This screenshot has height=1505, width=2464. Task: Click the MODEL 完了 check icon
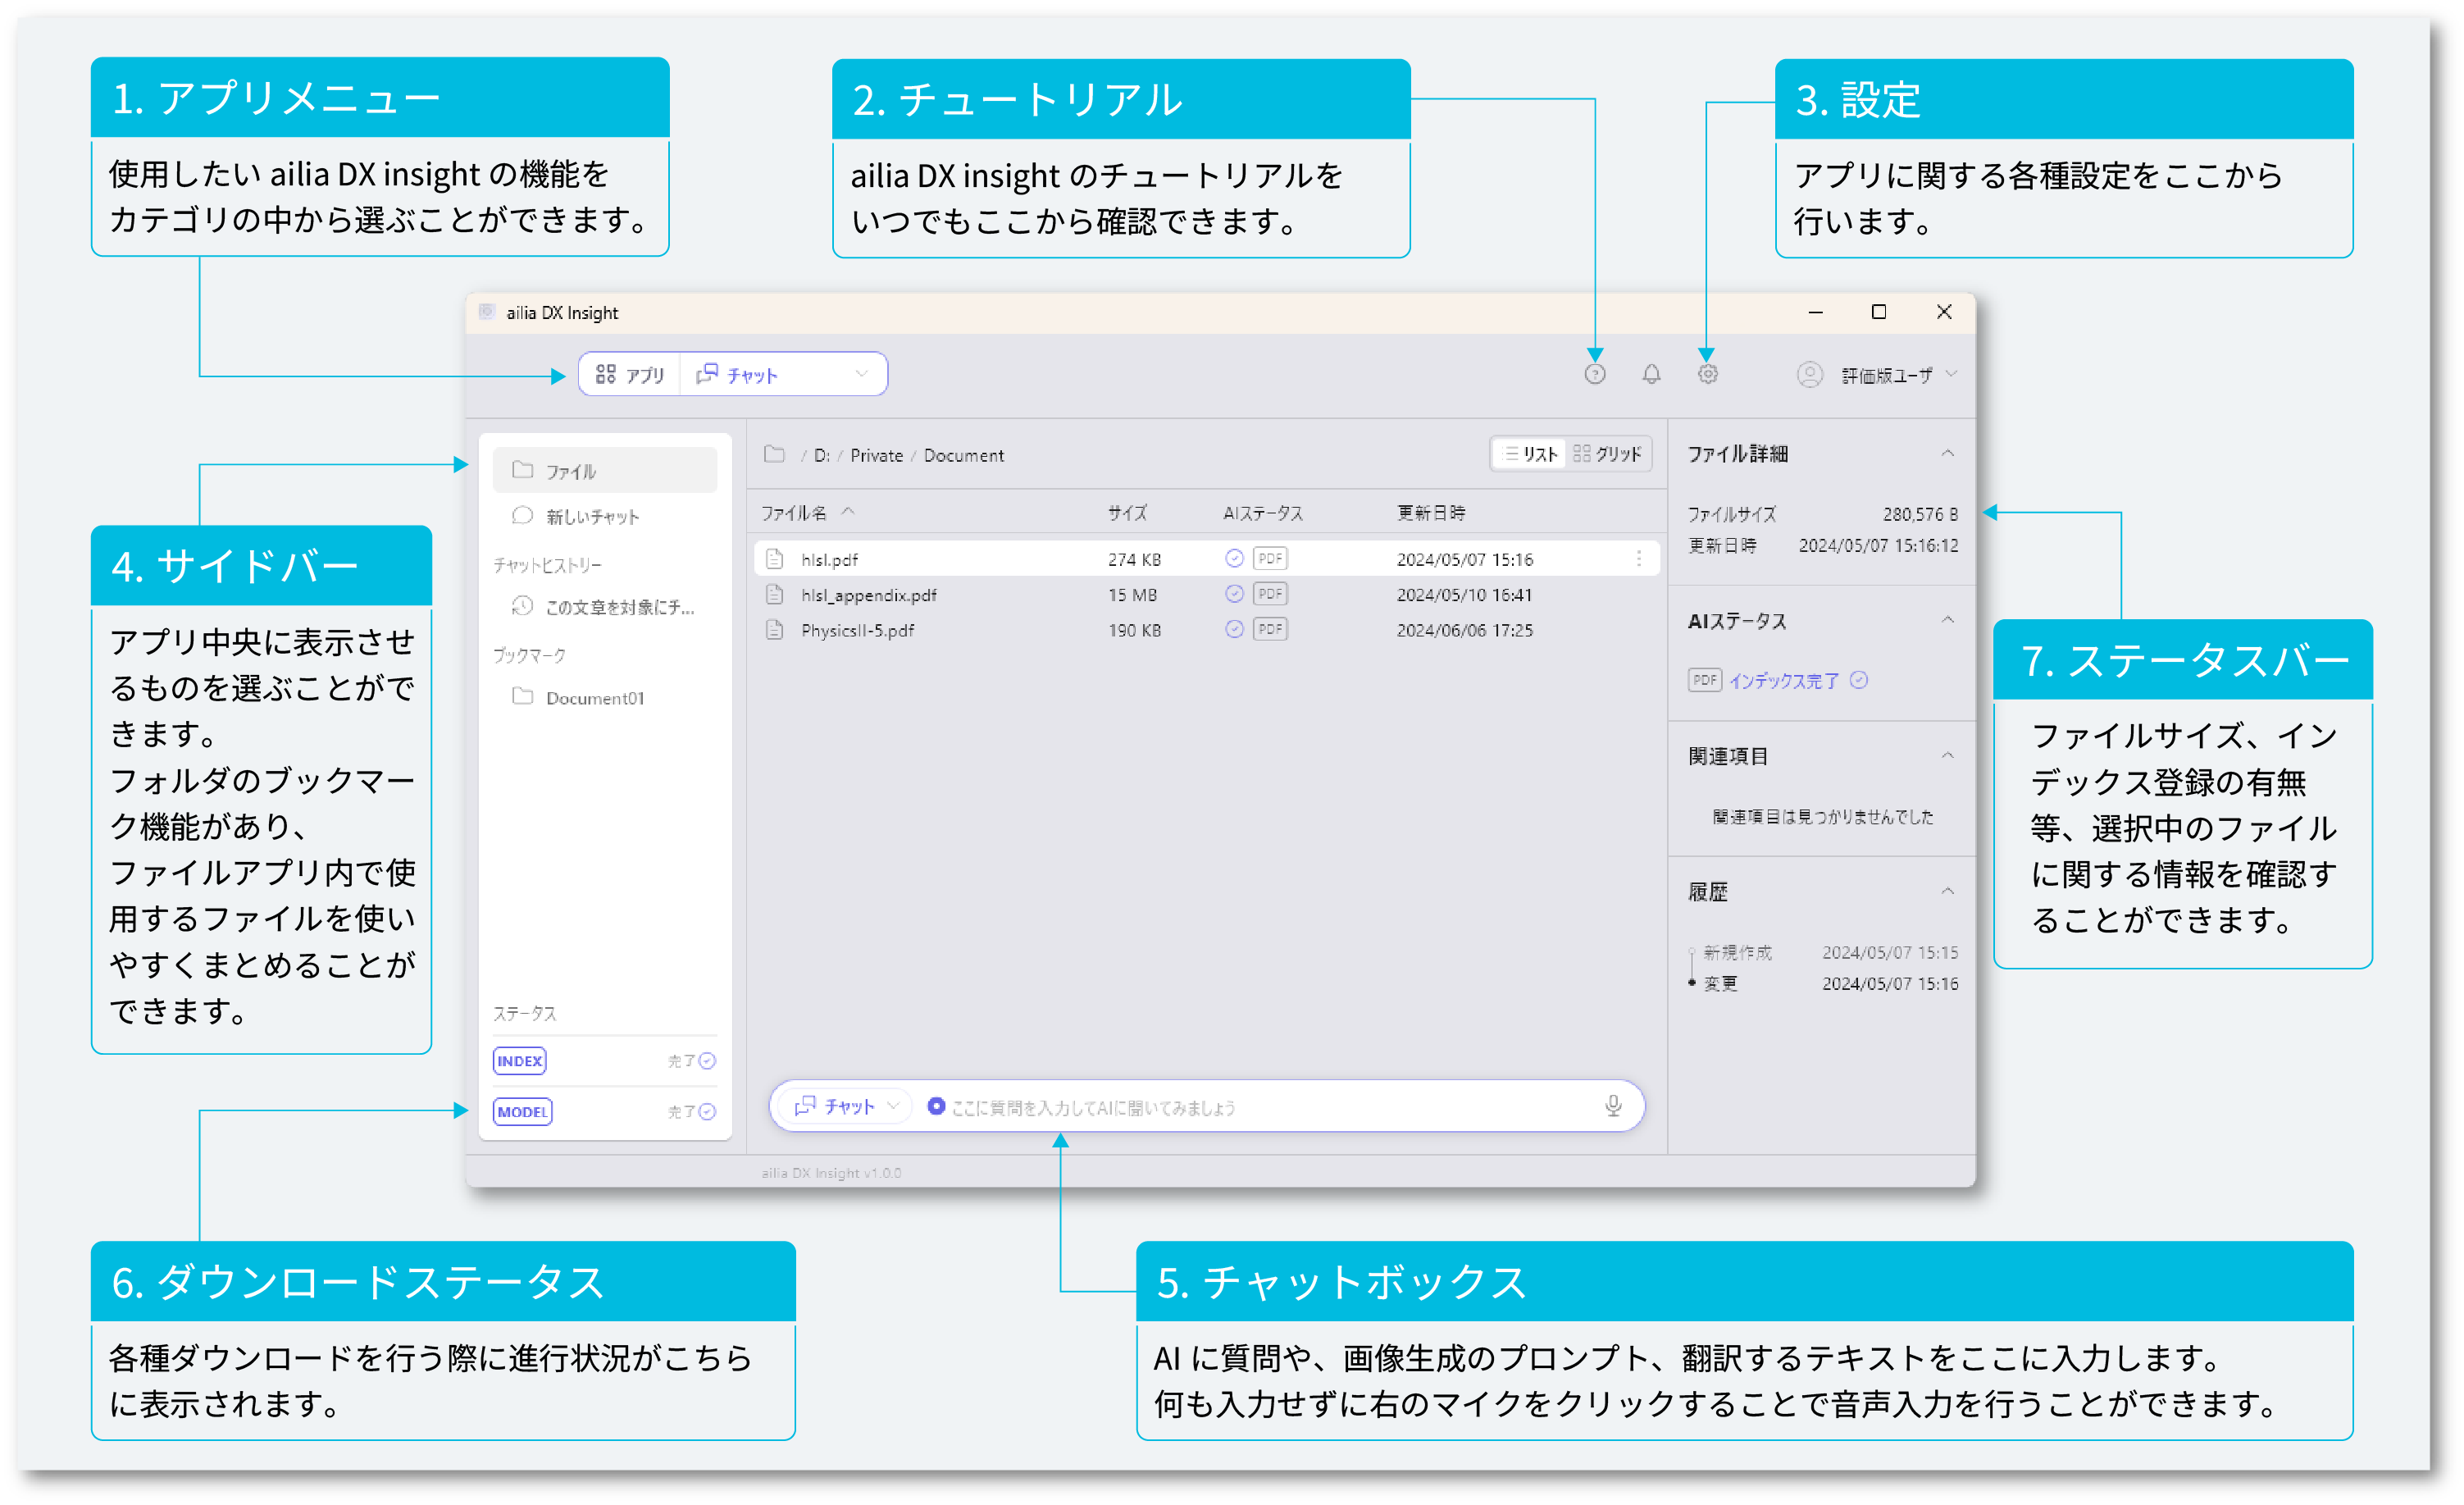point(707,1112)
